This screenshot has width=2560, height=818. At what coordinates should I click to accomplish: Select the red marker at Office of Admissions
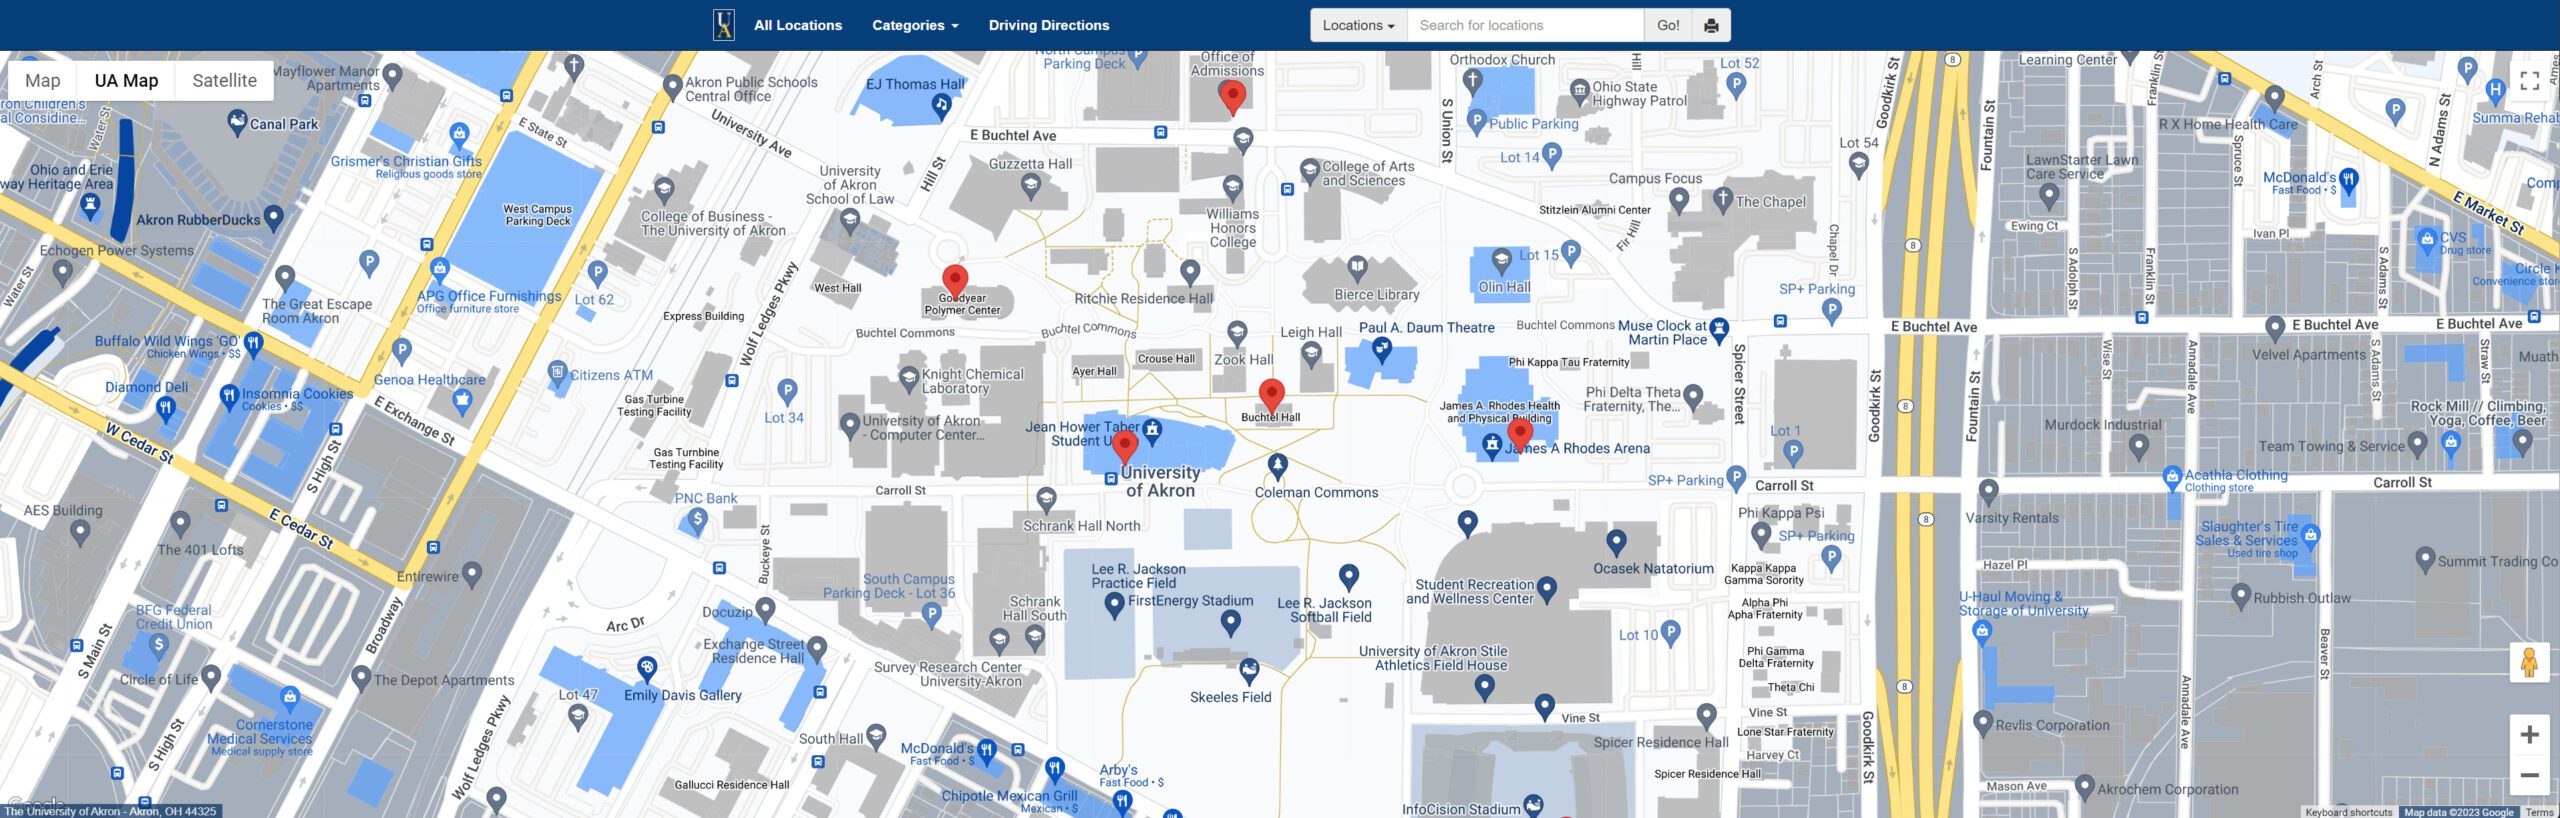coord(1232,97)
